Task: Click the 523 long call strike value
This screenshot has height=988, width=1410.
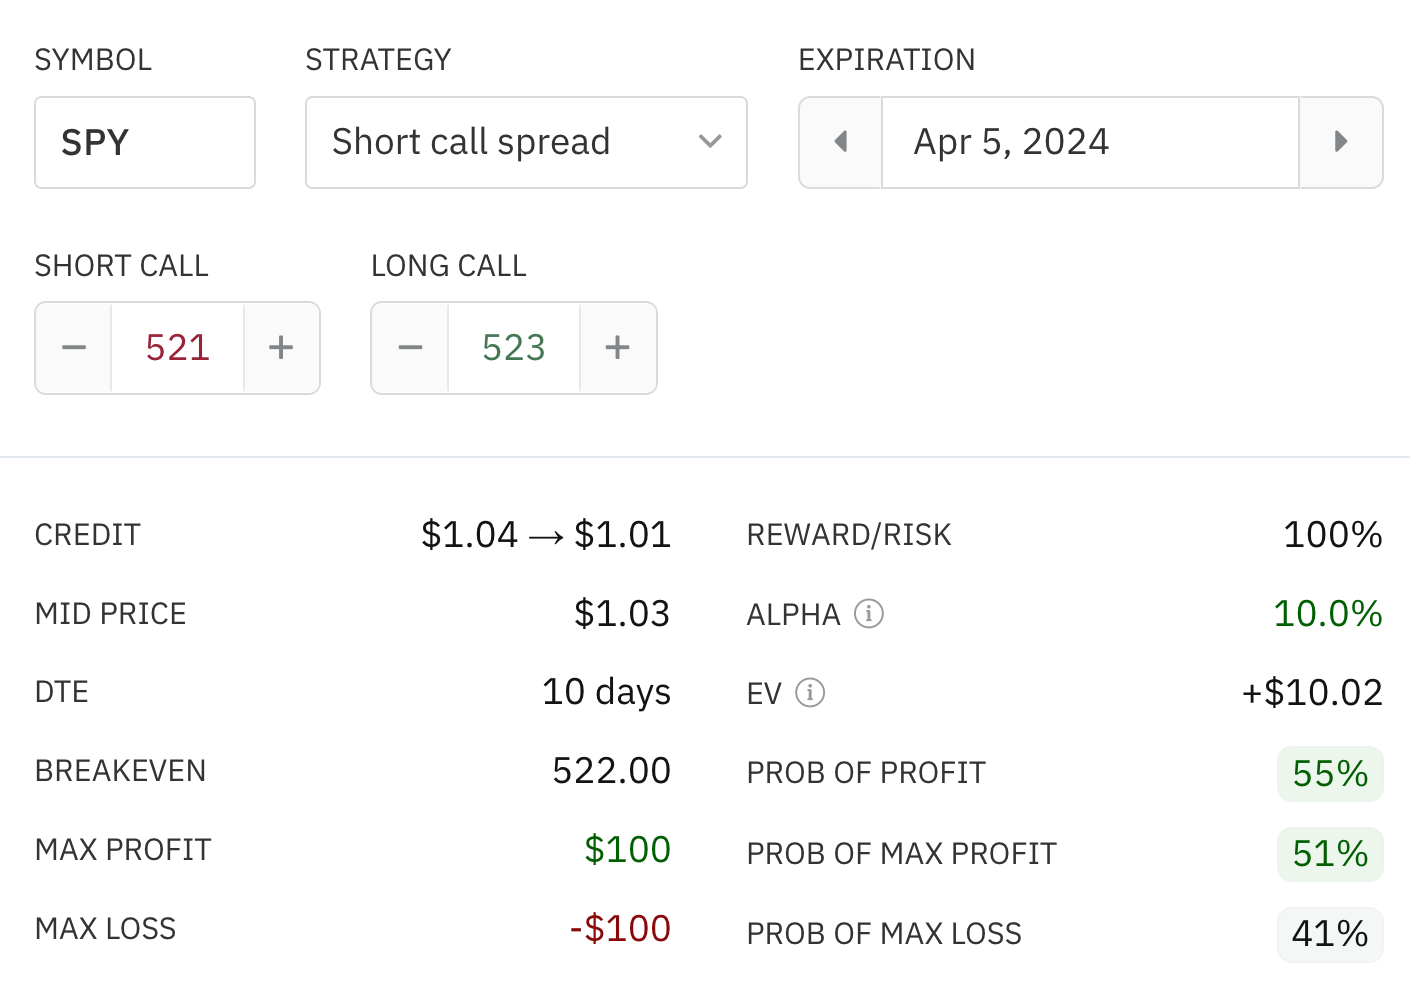Action: [514, 348]
